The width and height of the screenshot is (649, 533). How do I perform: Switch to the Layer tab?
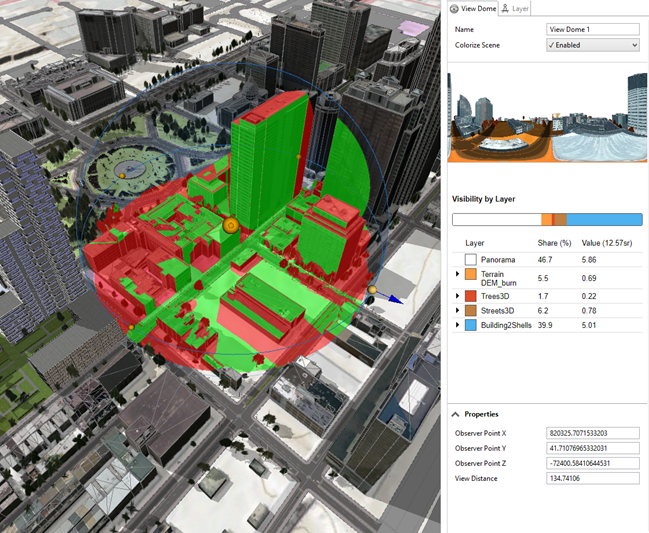pyautogui.click(x=519, y=8)
